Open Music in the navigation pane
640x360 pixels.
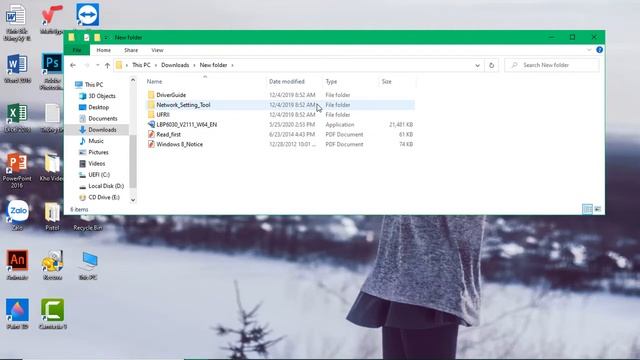coord(96,141)
